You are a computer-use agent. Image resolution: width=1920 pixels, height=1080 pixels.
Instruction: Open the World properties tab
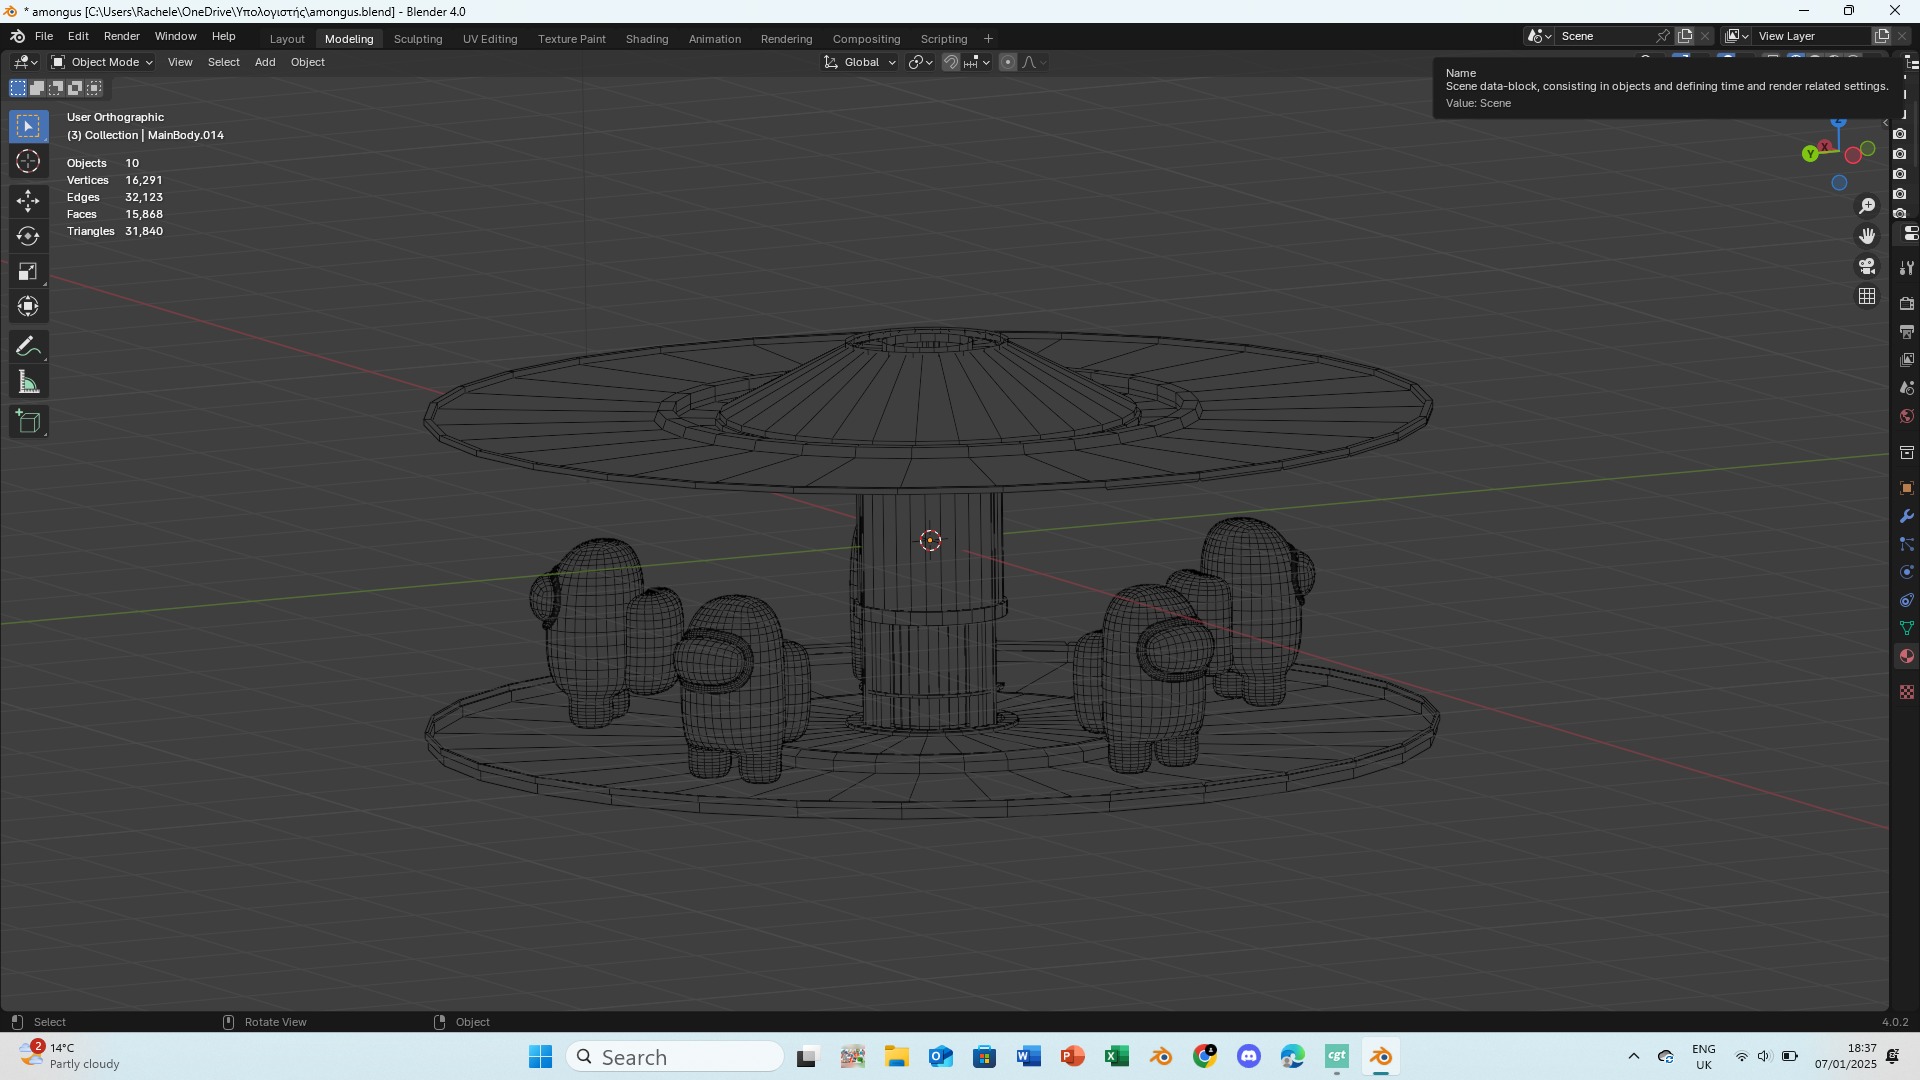pos(1907,415)
